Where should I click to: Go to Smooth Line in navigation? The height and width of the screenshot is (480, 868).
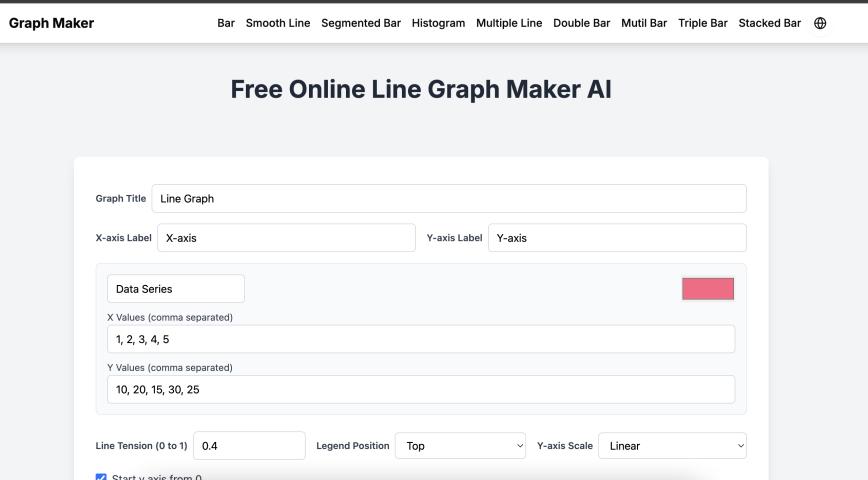278,23
